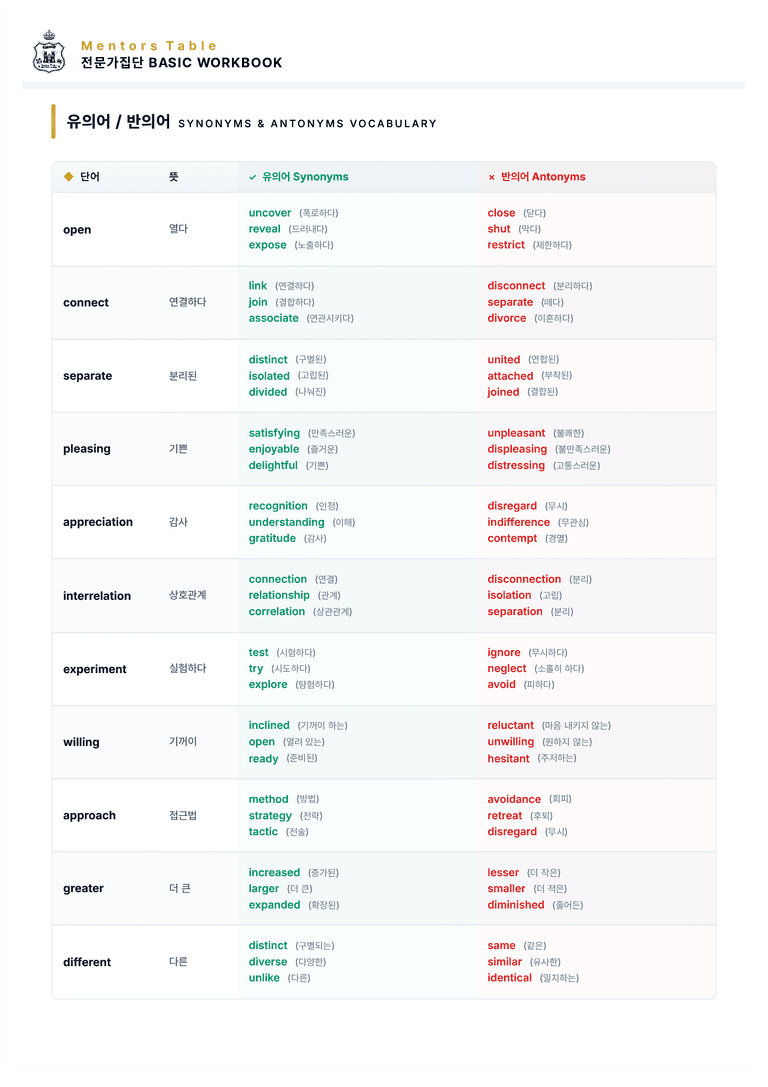Select the word 'appreciation'
The width and height of the screenshot is (768, 1087).
pos(98,522)
